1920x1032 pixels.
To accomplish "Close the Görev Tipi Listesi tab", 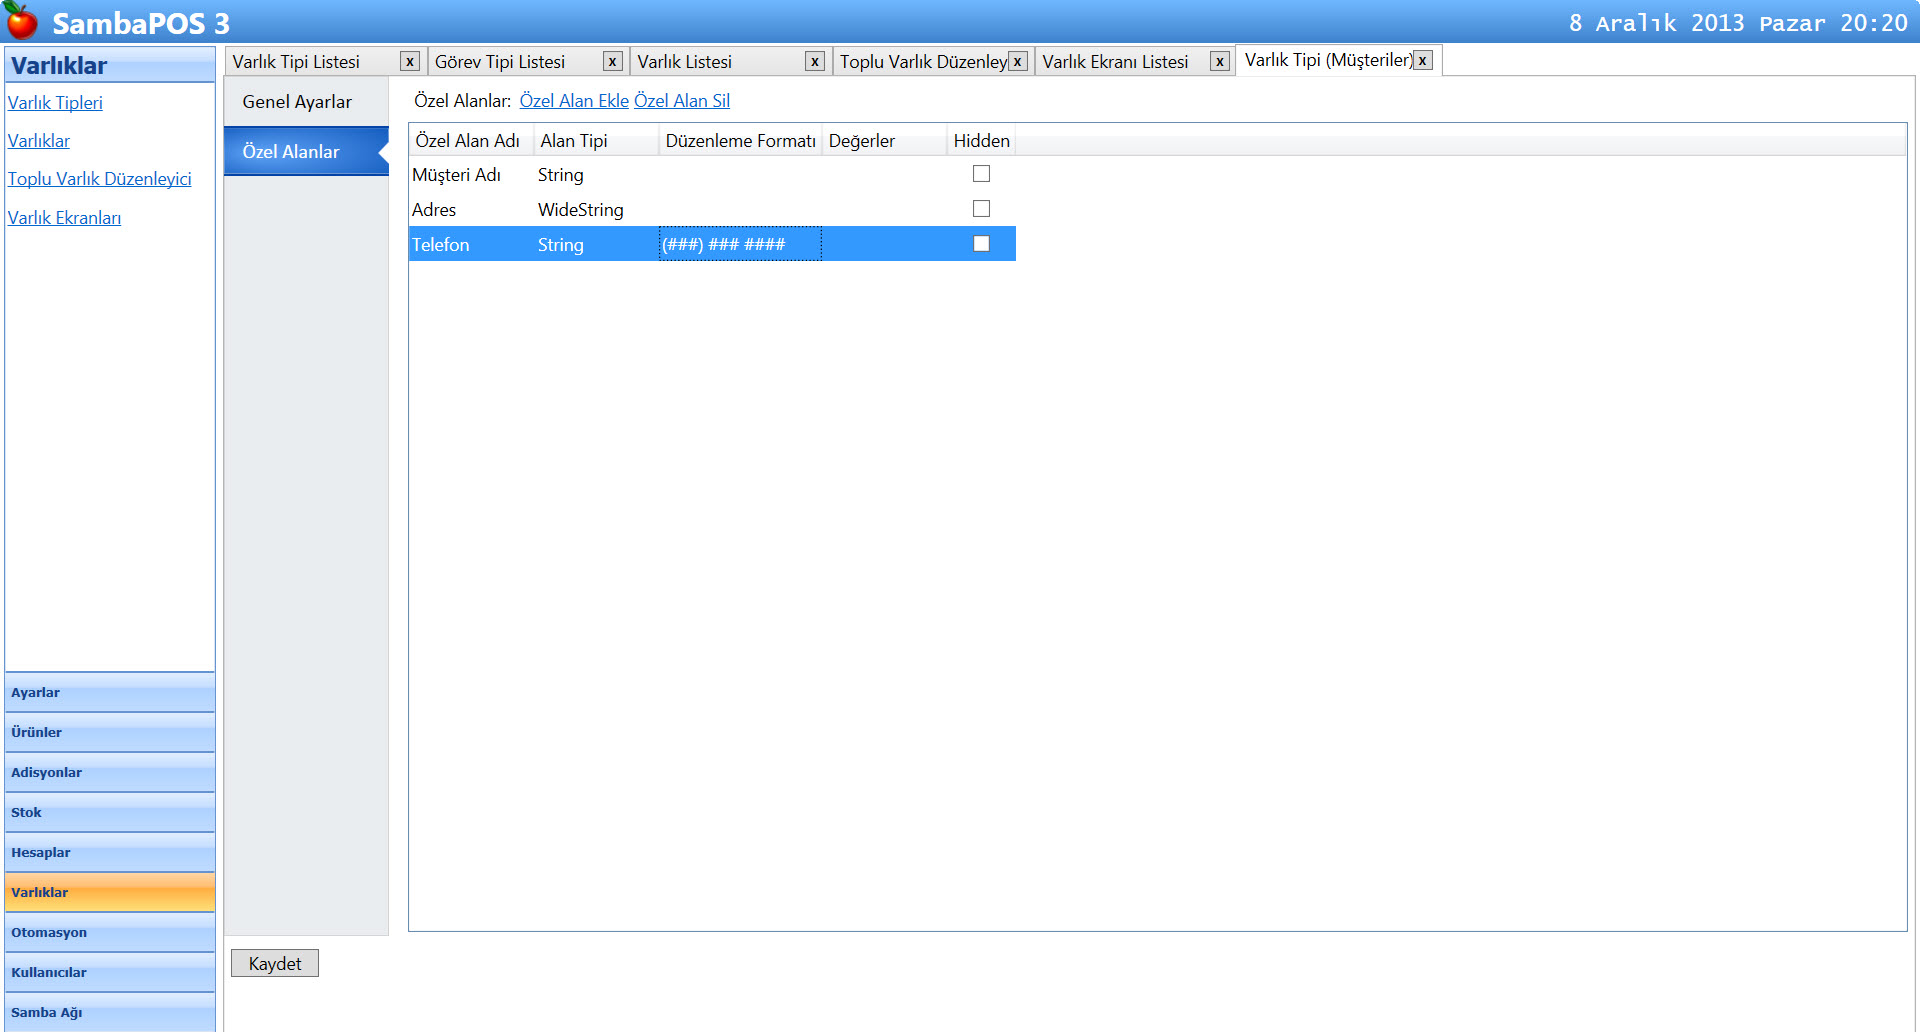I will point(612,62).
